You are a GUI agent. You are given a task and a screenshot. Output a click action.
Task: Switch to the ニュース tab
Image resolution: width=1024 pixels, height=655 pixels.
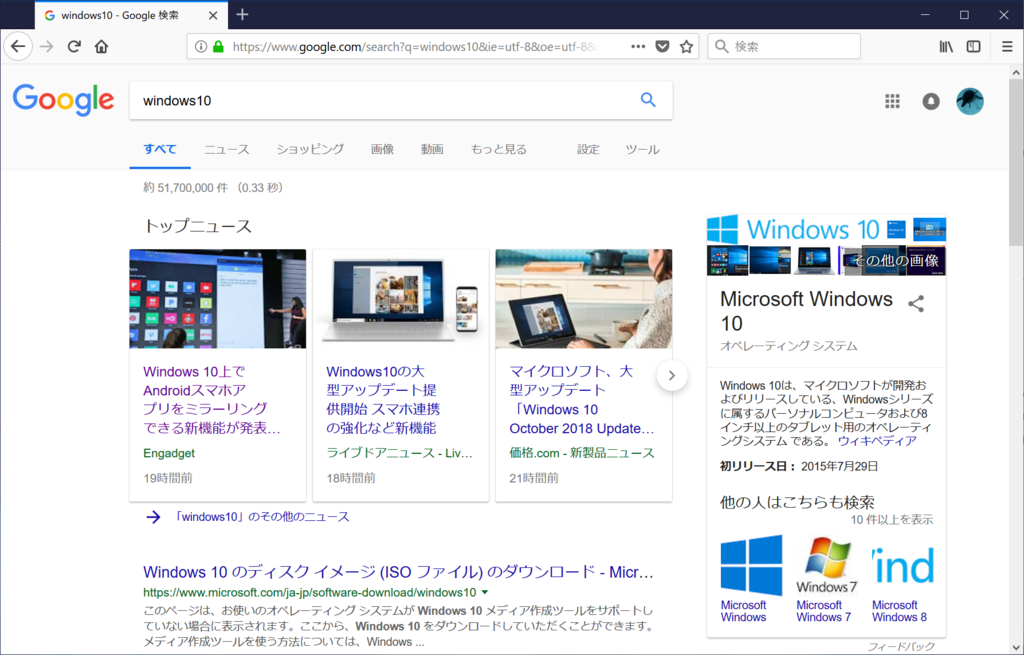click(x=227, y=149)
